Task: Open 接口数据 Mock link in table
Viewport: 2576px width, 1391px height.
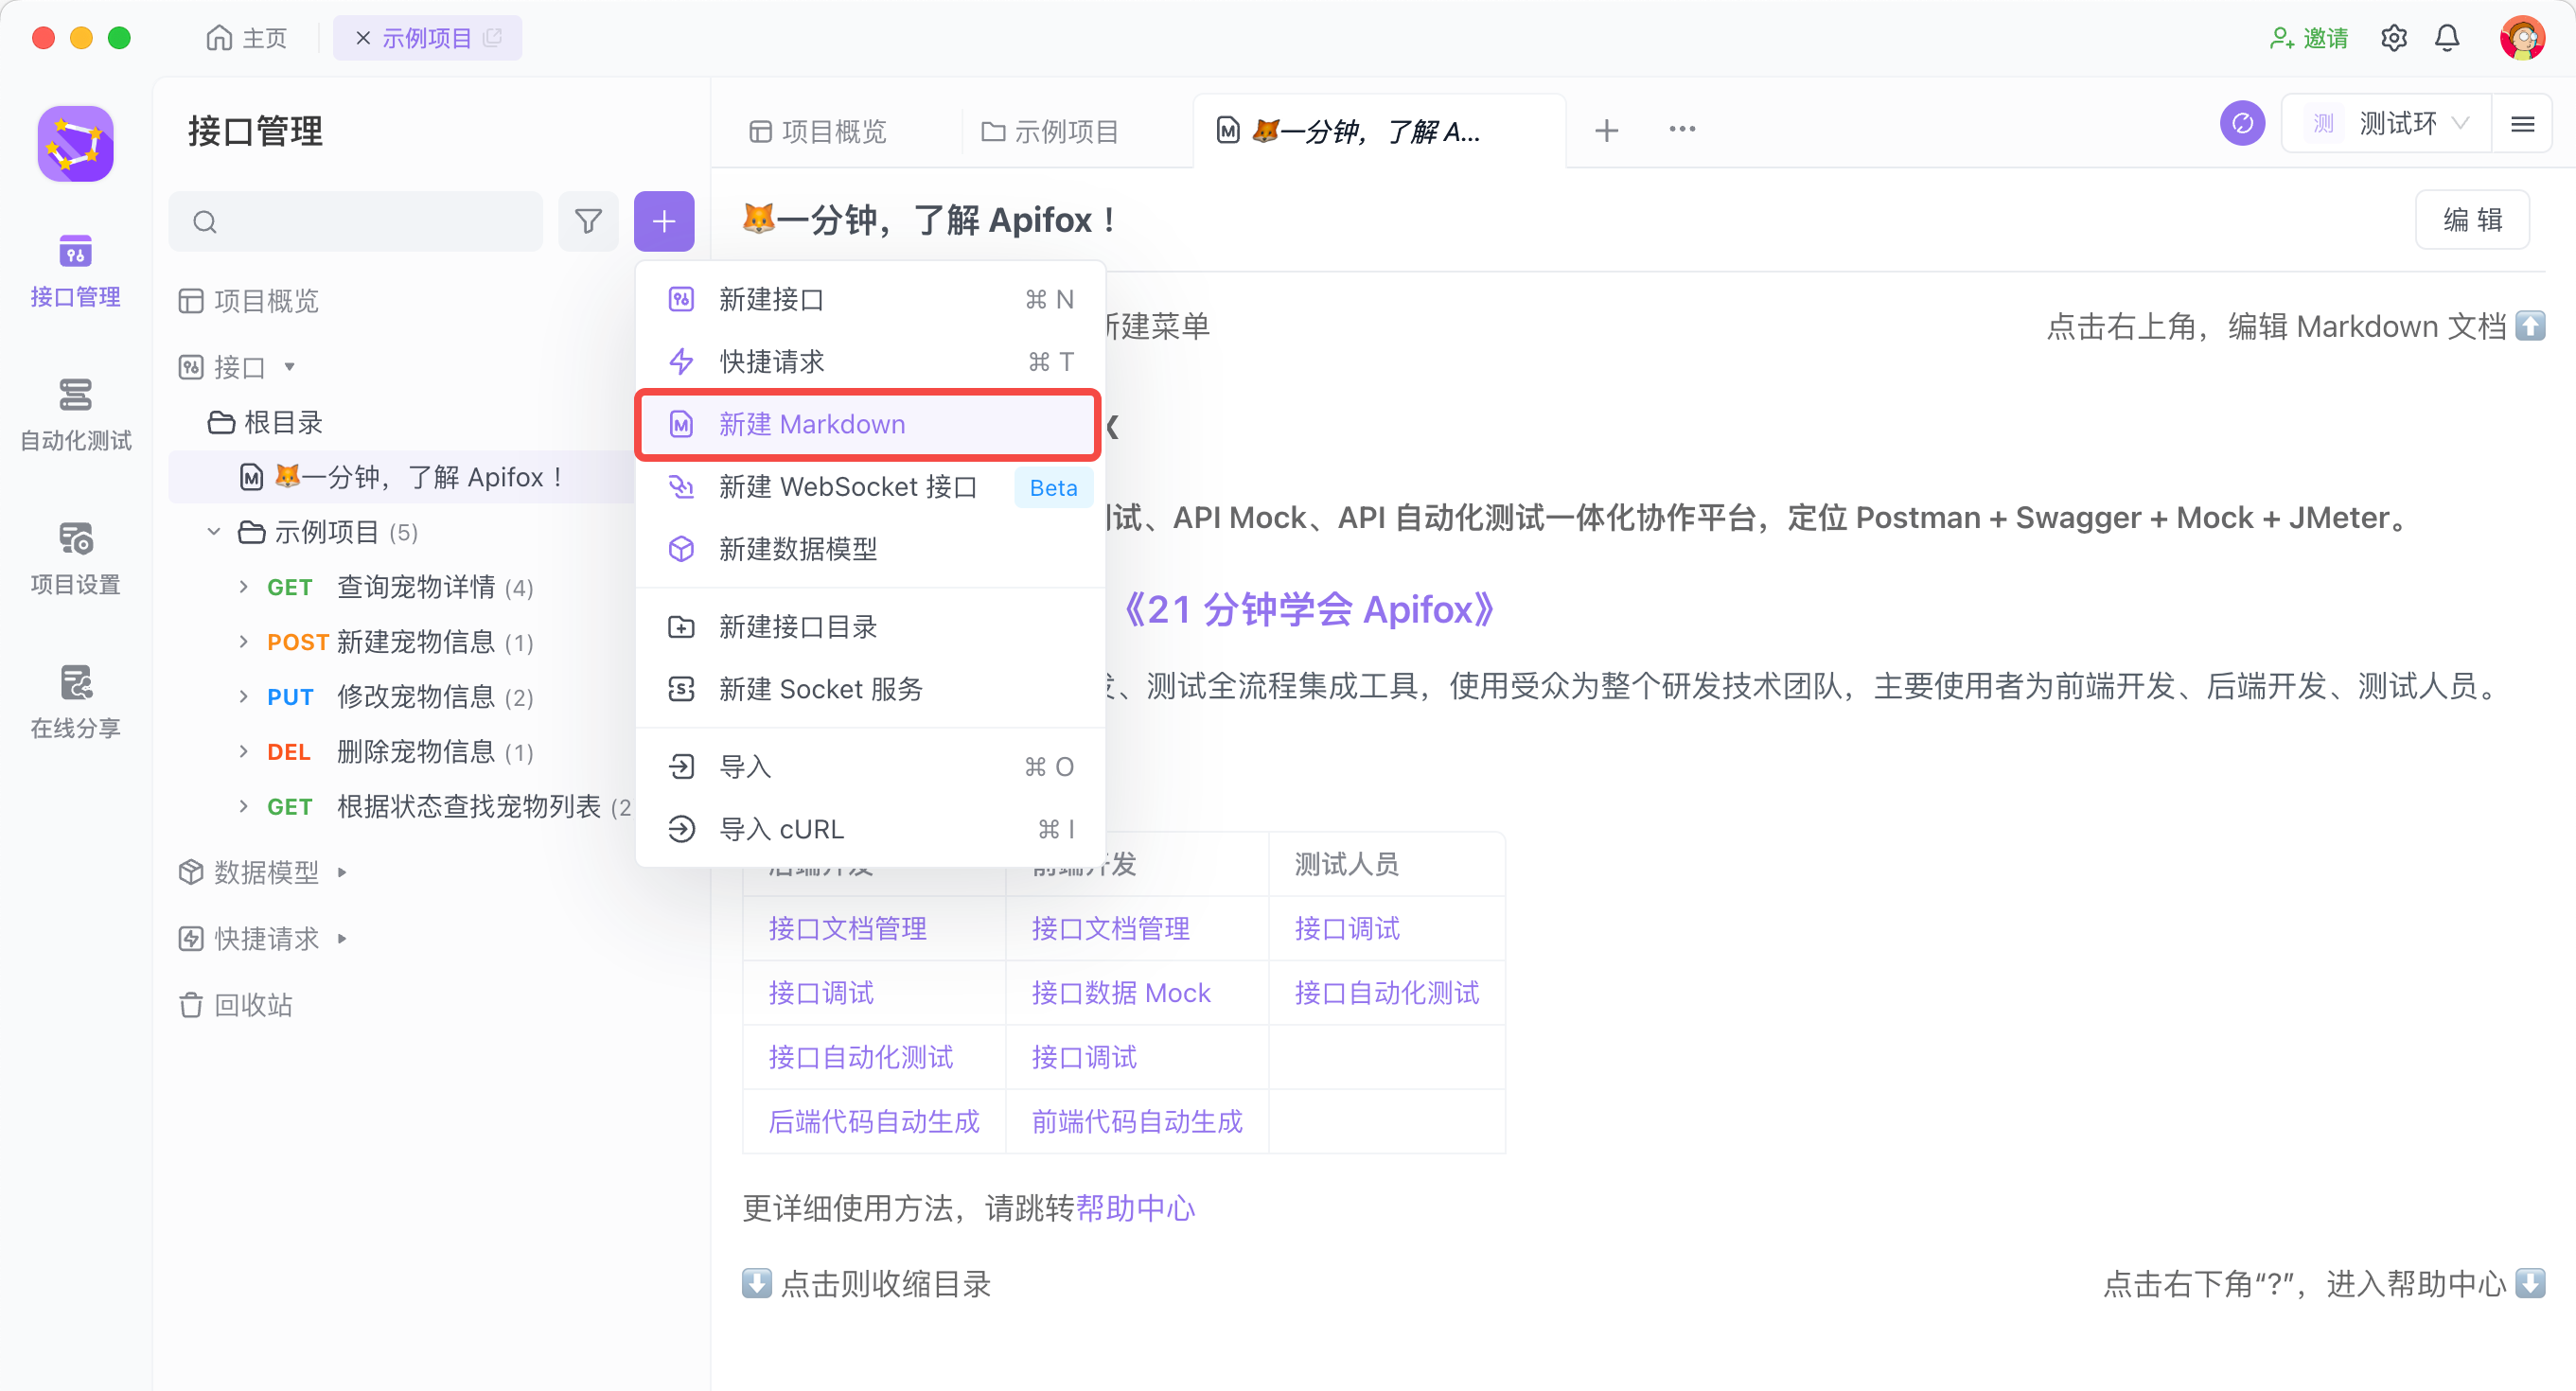Action: (1120, 993)
